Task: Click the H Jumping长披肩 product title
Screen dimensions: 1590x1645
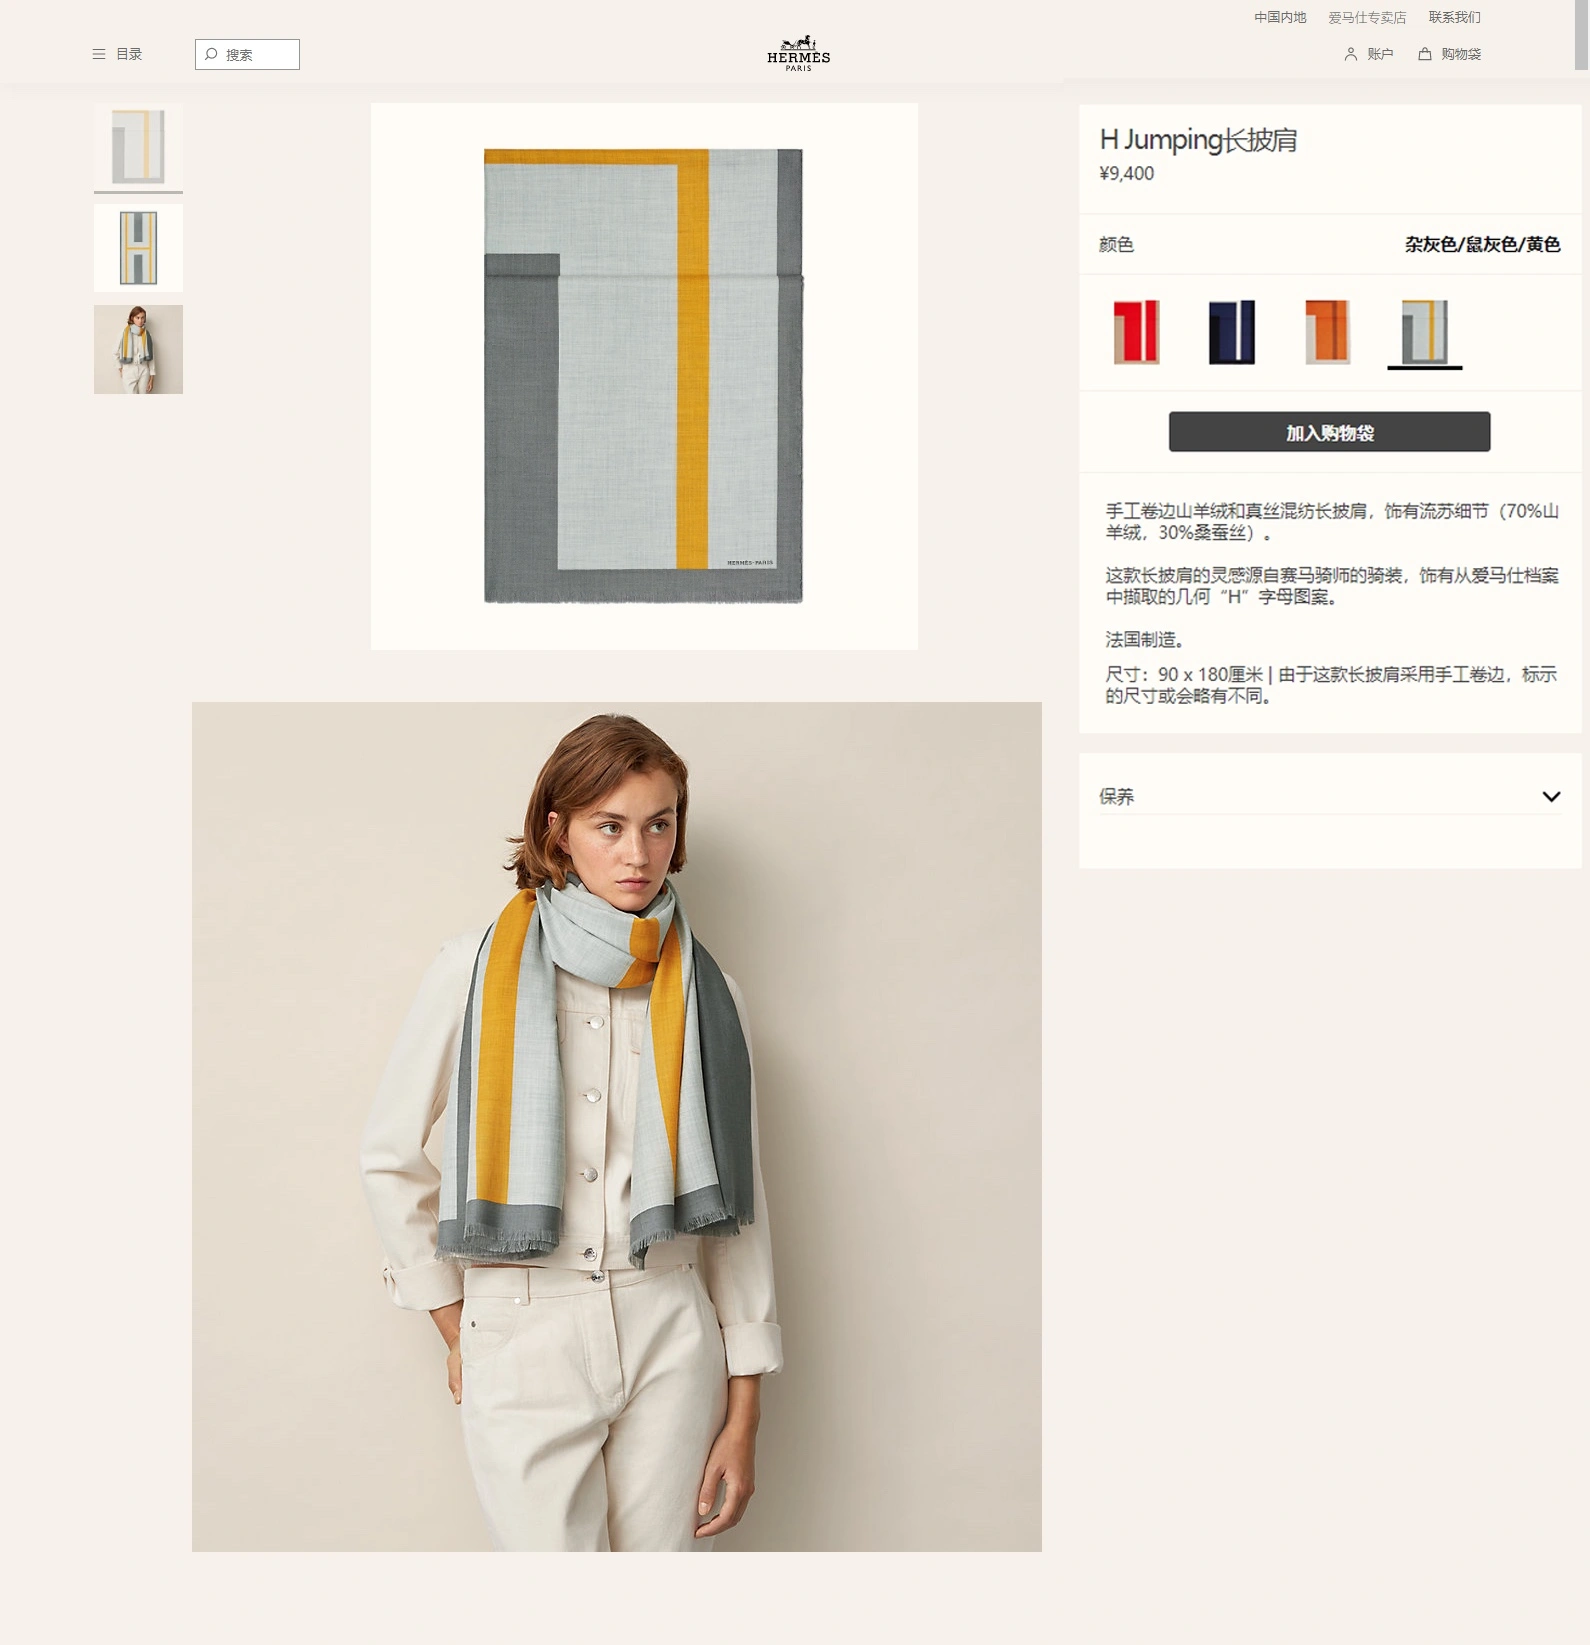Action: [x=1198, y=140]
